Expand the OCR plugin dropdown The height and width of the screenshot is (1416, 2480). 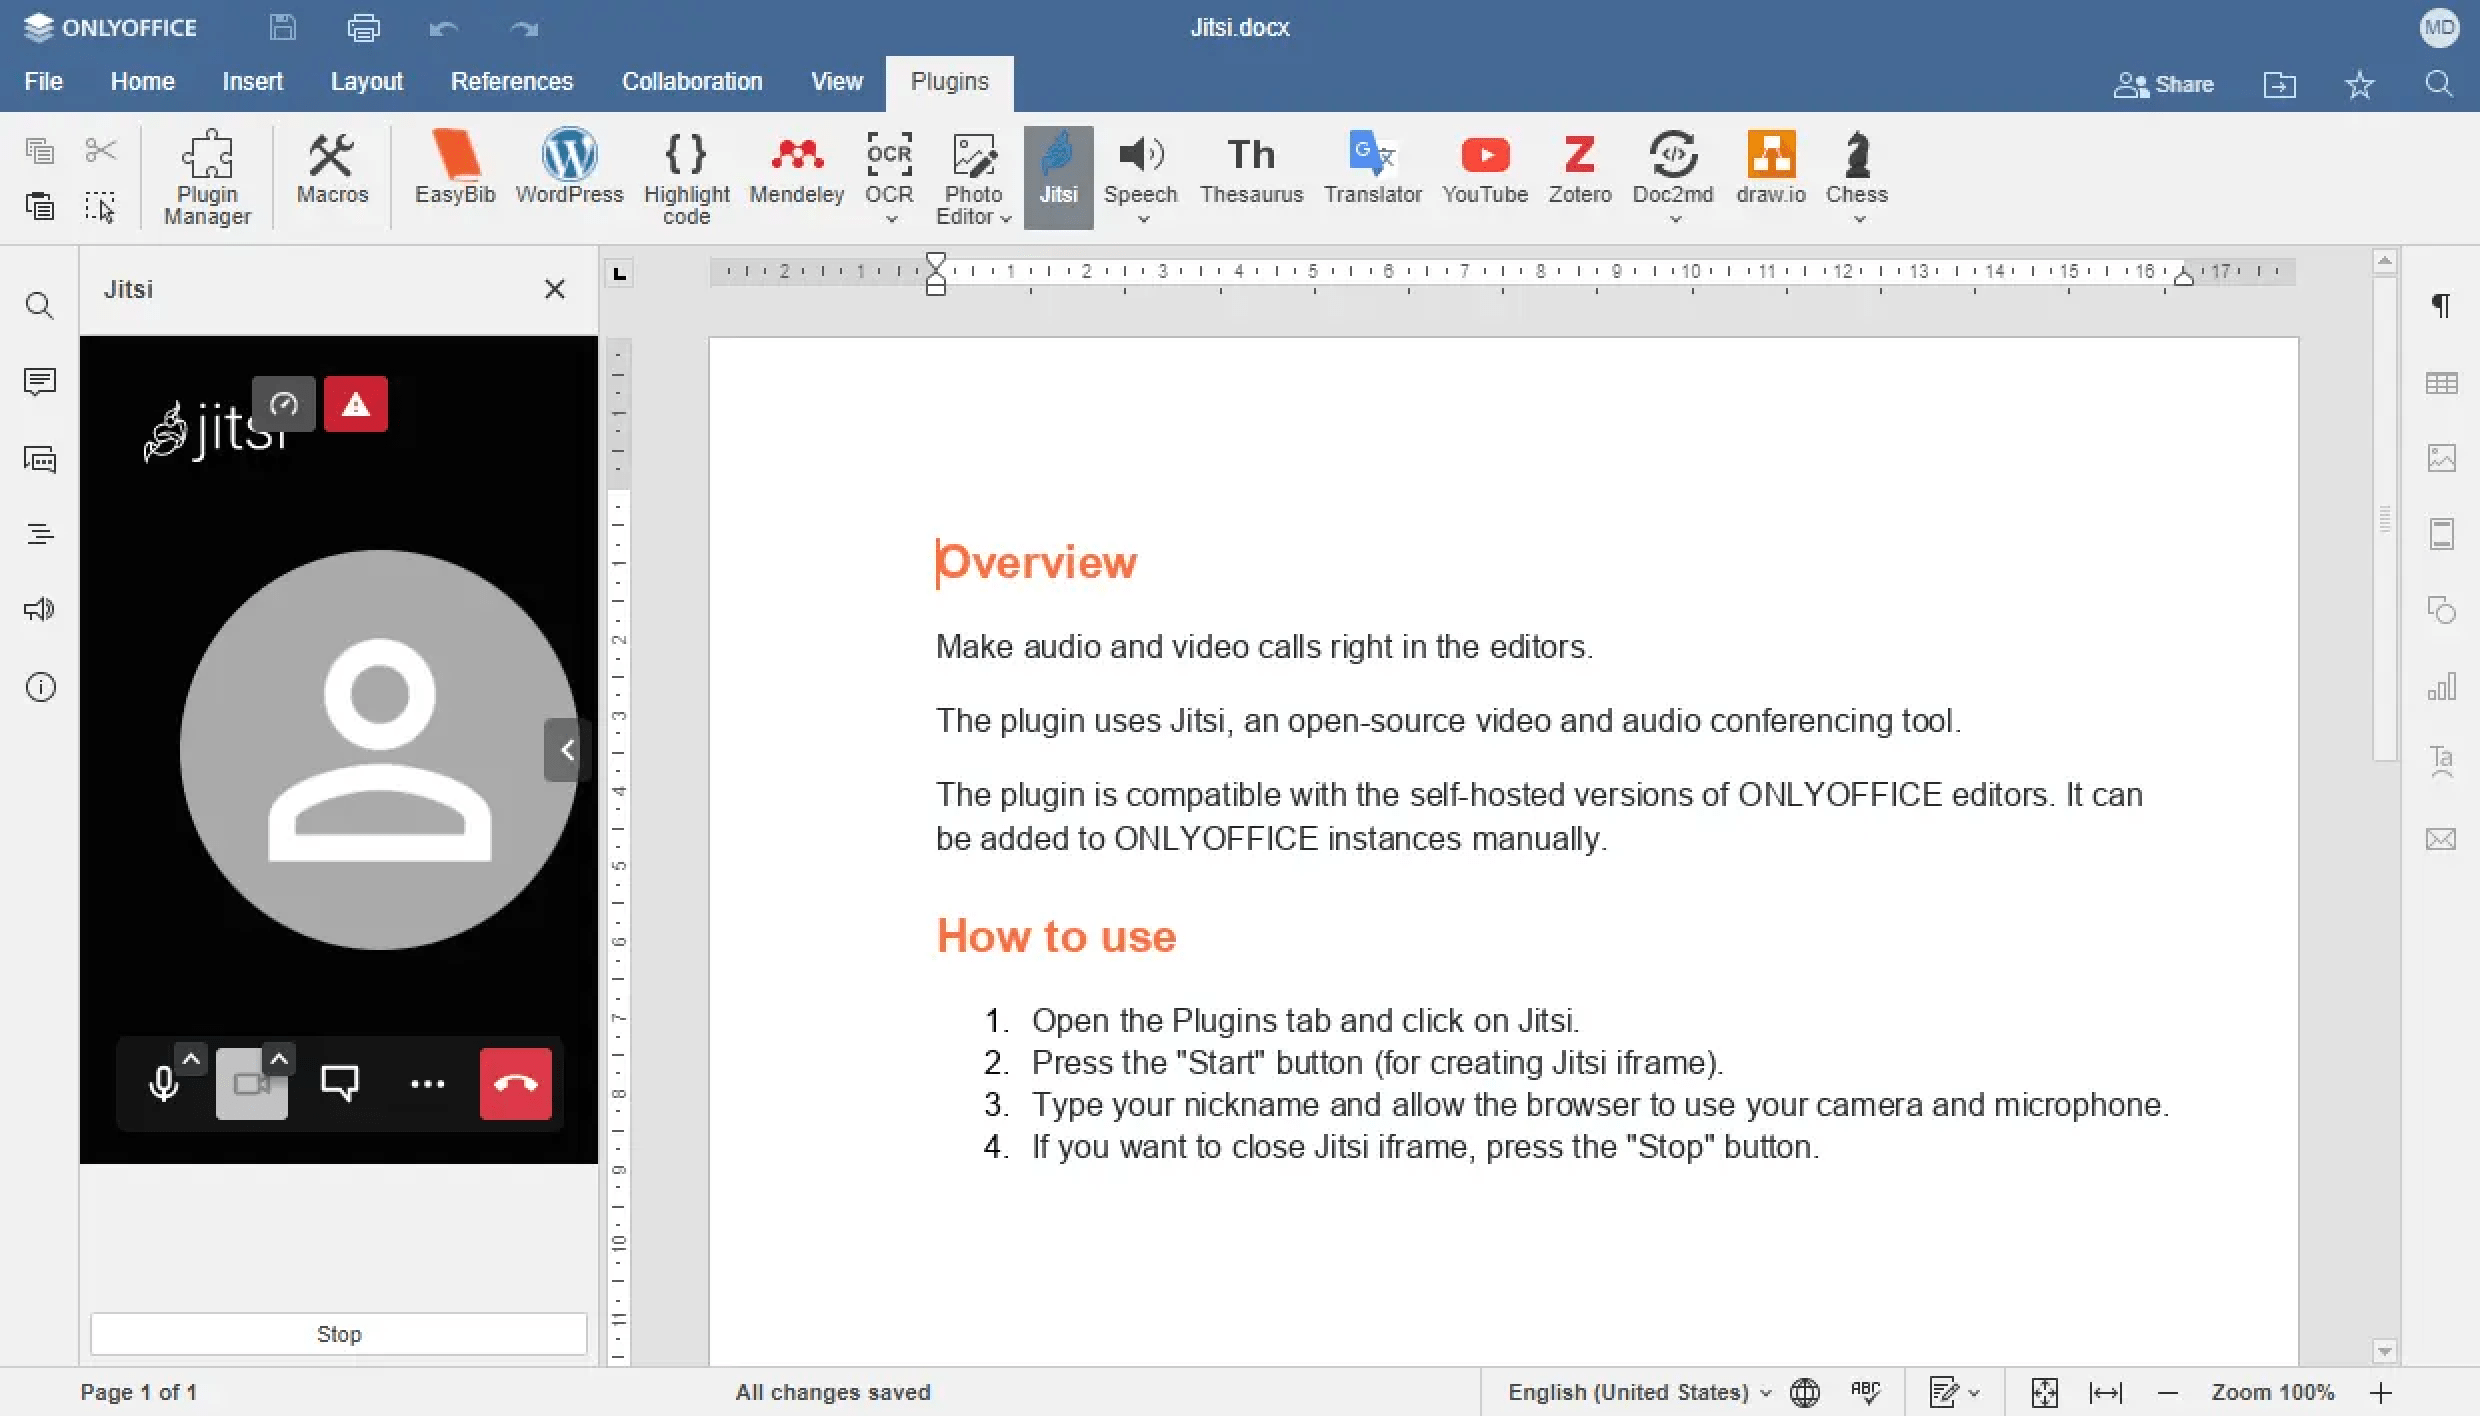click(x=890, y=219)
